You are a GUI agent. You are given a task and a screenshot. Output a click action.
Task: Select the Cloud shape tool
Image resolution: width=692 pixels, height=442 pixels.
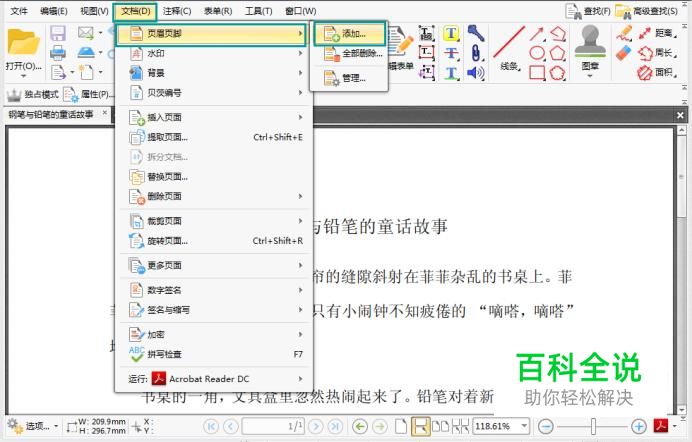pos(558,73)
